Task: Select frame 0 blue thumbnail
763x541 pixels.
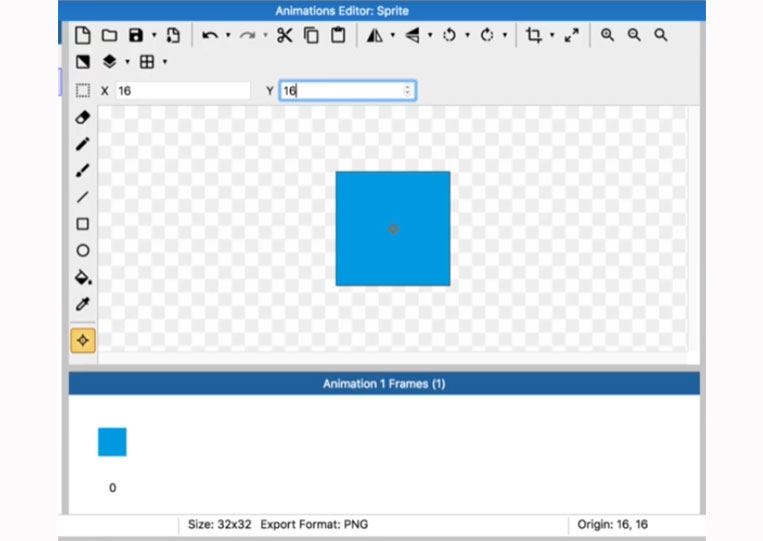Action: [112, 442]
